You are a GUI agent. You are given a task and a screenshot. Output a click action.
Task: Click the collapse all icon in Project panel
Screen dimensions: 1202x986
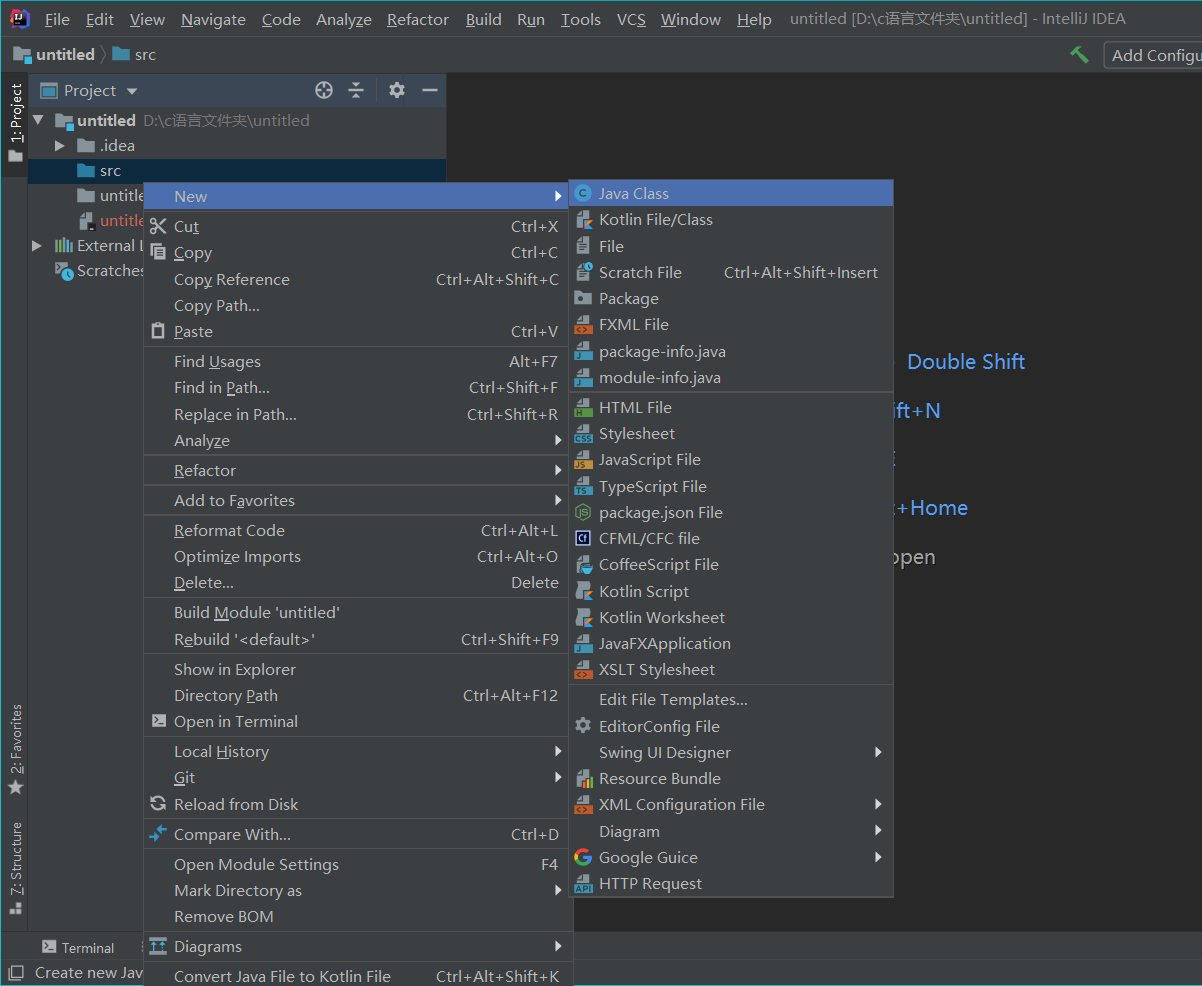pos(356,90)
